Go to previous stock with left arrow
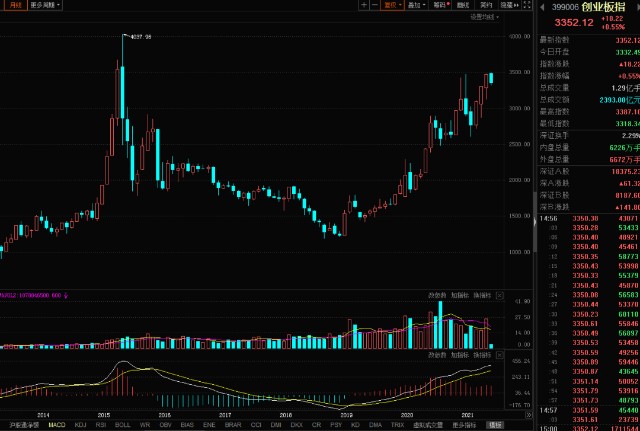Image resolution: width=640 pixels, height=431 pixels. click(542, 7)
